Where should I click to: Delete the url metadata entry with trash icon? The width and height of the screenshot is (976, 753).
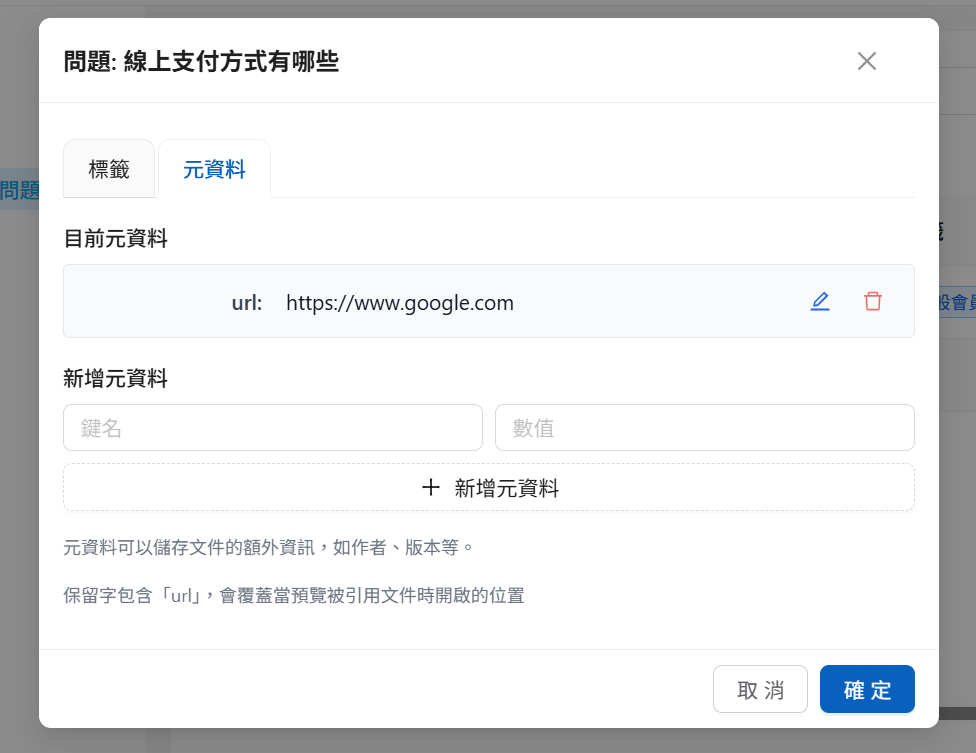point(873,301)
